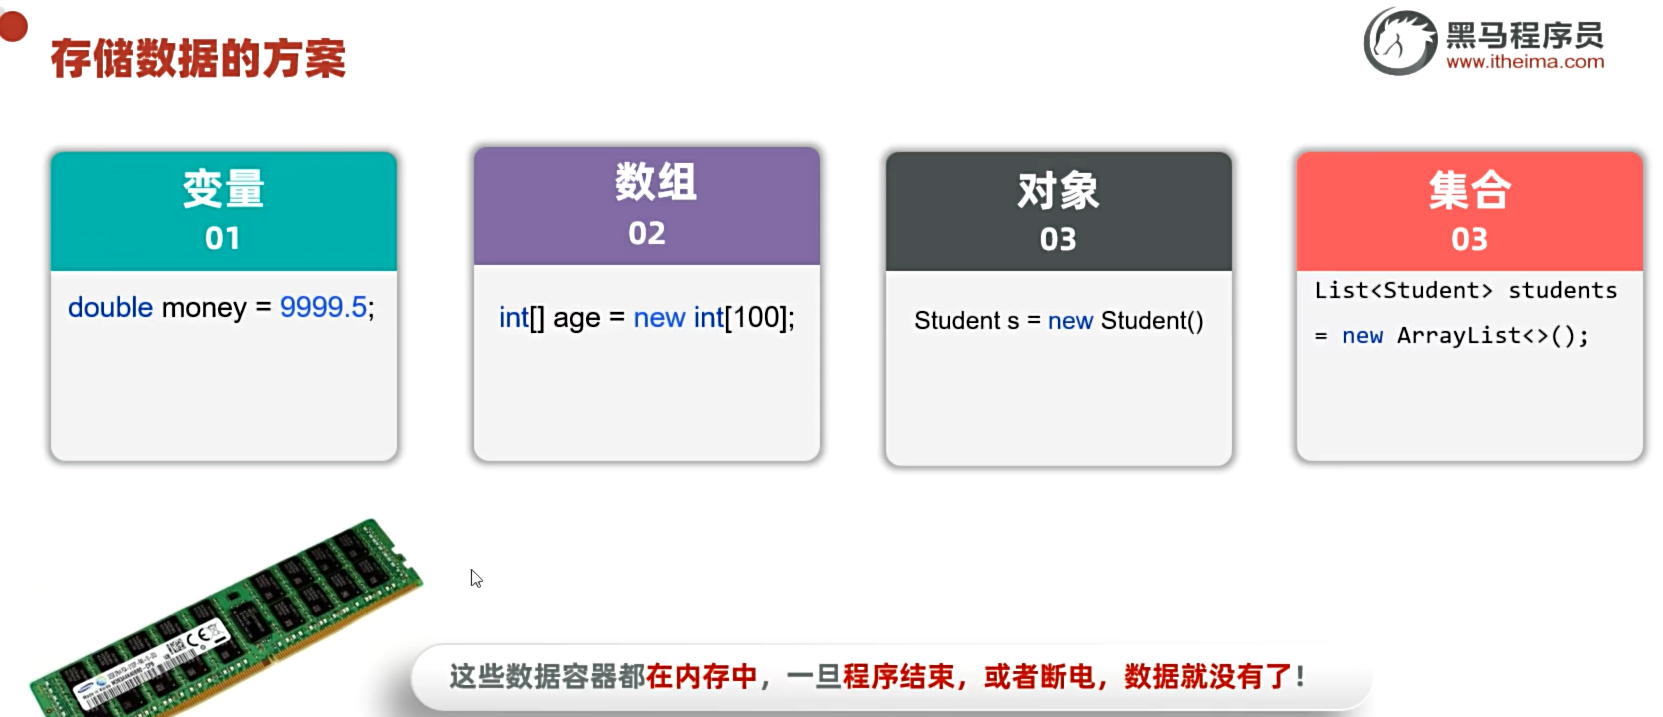This screenshot has width=1663, height=717.
Task: Click the text '= new ArrayList<>();'
Action: click(1451, 336)
